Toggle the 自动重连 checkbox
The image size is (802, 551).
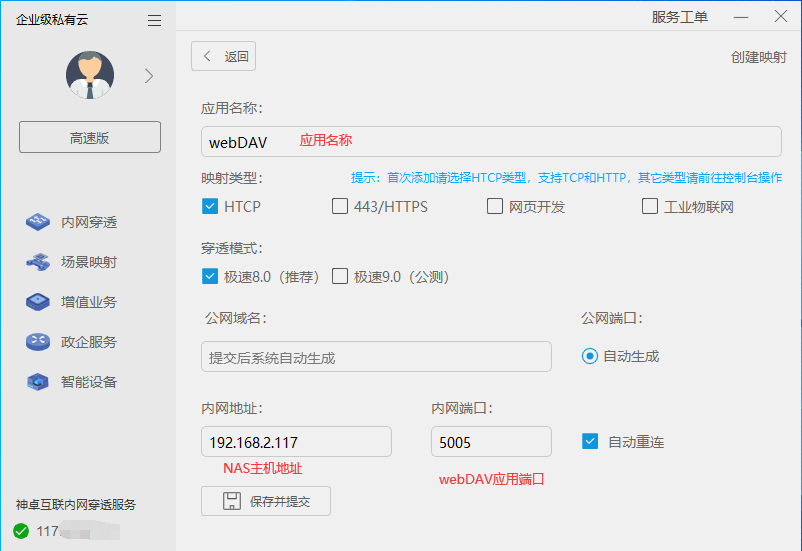(x=590, y=441)
